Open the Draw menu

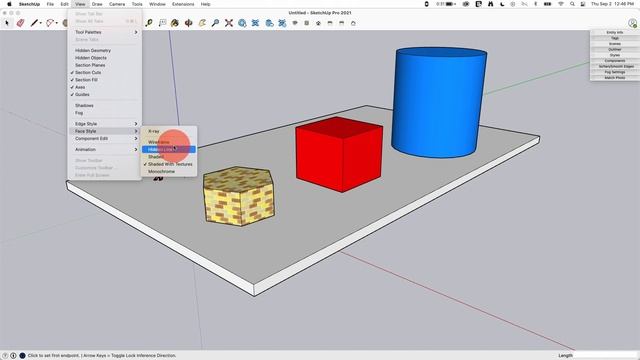pyautogui.click(x=97, y=4)
